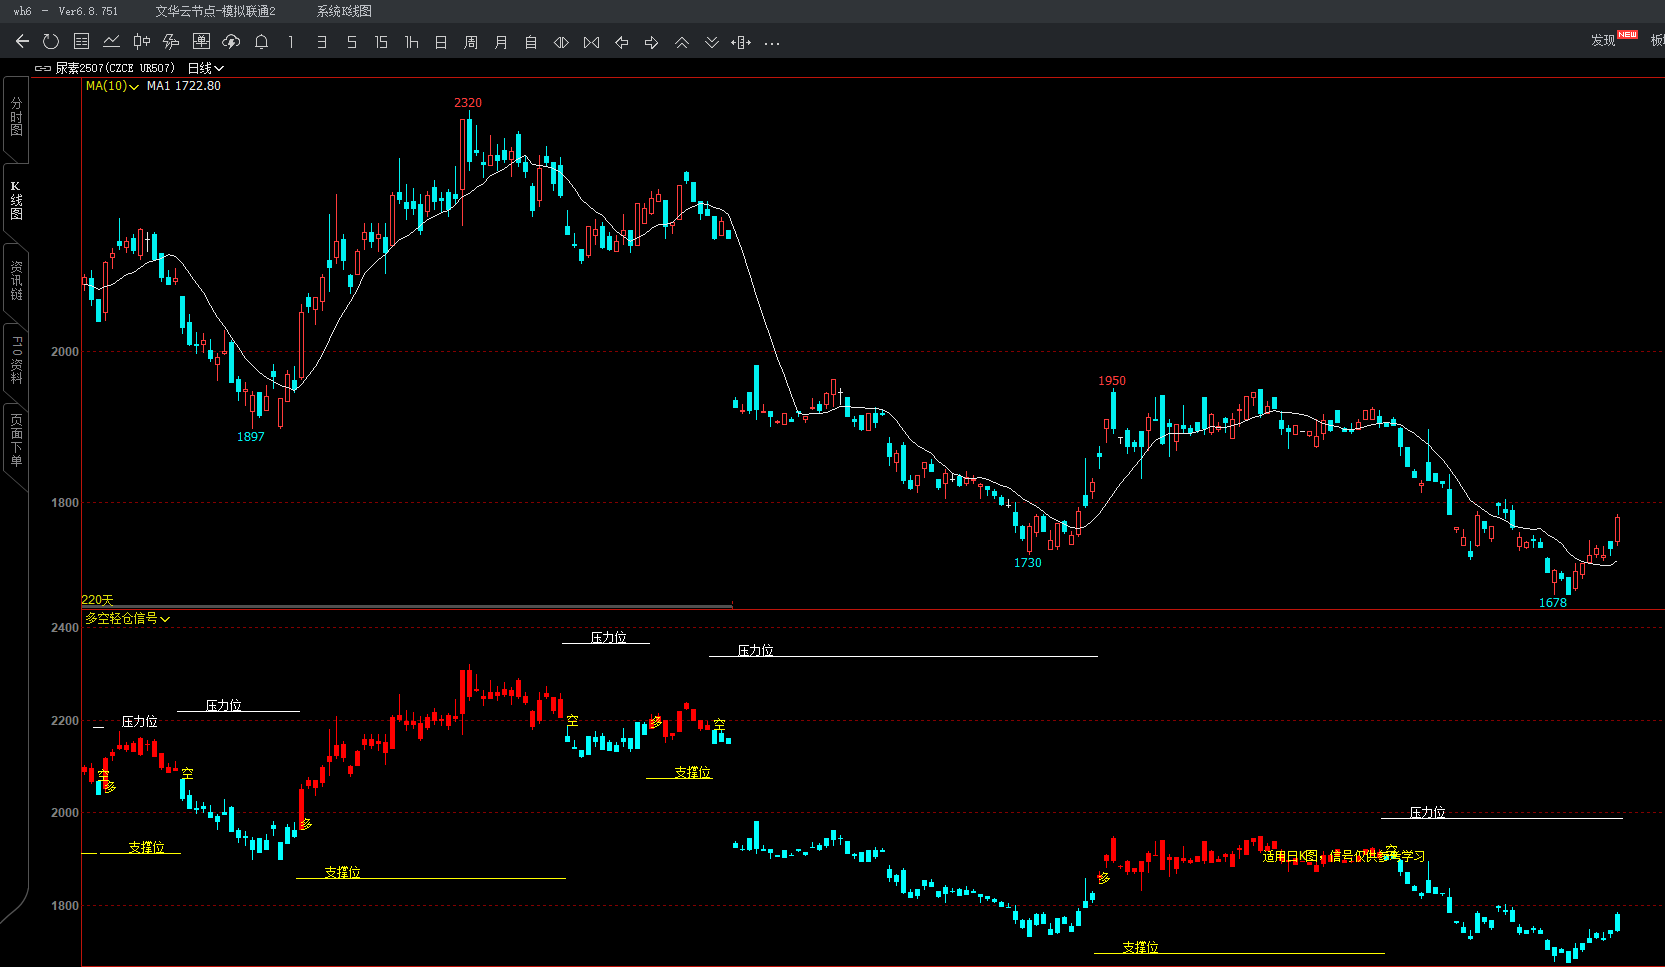Open the 发现 discover button

pyautogui.click(x=1603, y=40)
